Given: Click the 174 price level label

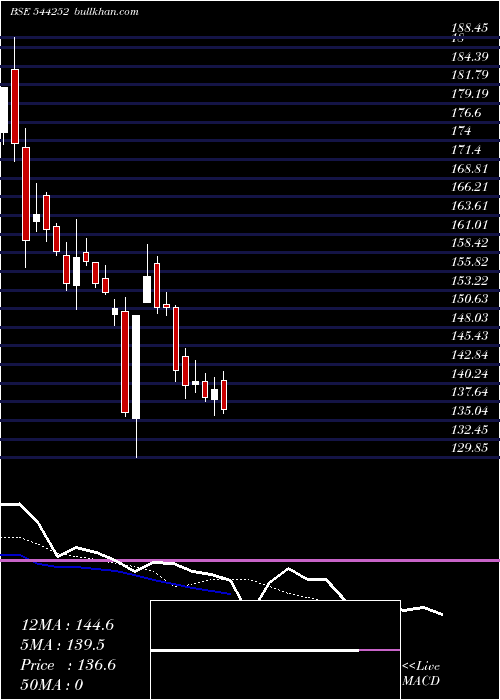Looking at the screenshot, I should pyautogui.click(x=461, y=131).
